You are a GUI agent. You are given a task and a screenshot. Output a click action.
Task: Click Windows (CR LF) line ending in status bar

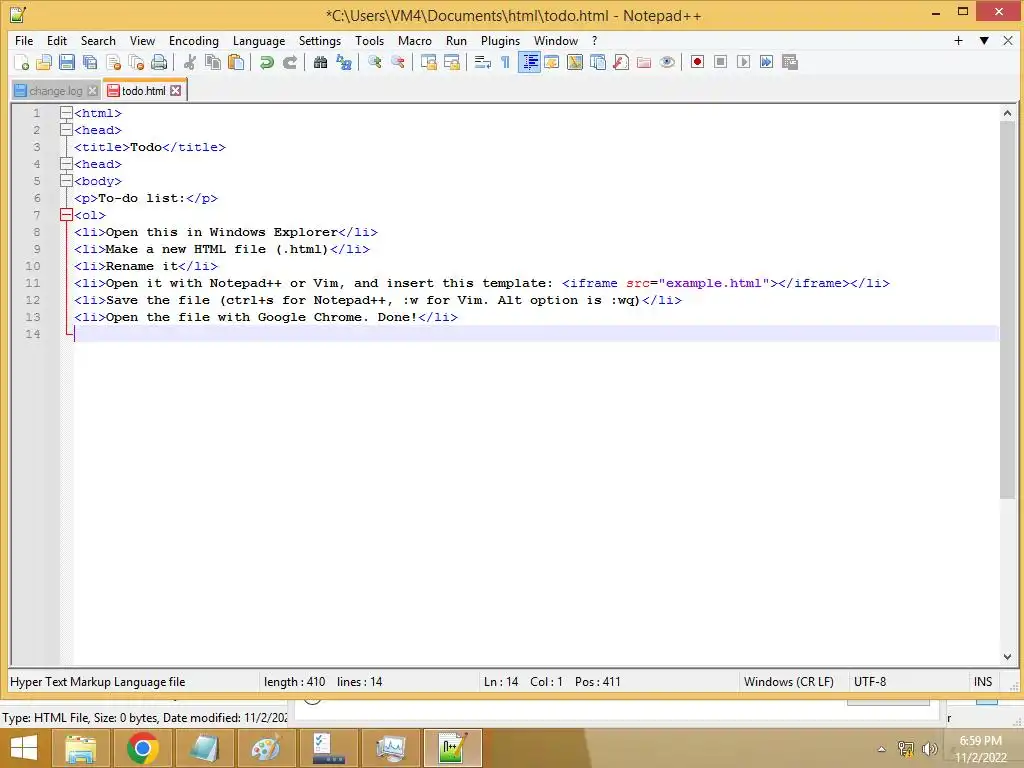click(788, 682)
